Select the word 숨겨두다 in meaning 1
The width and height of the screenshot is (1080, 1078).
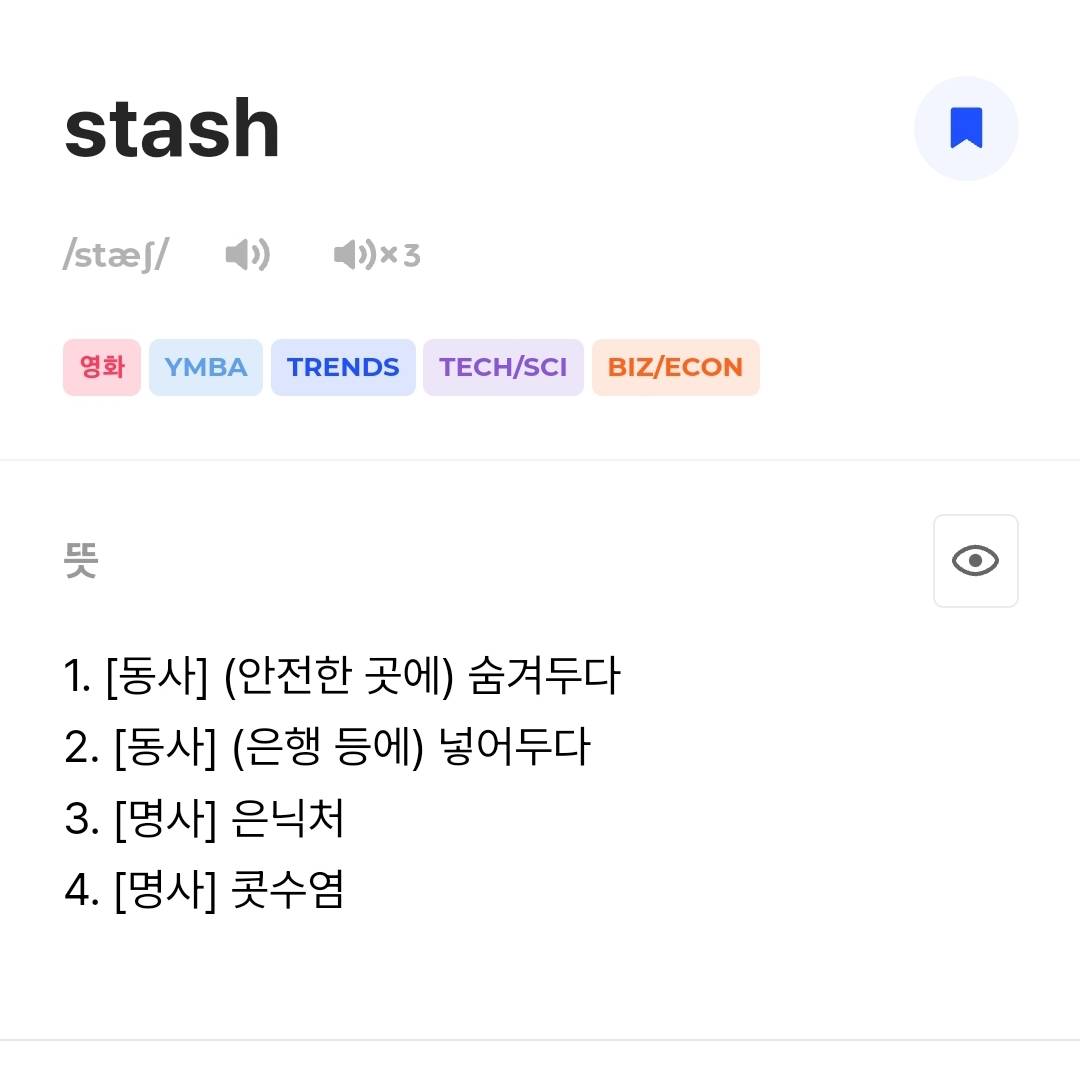[544, 677]
